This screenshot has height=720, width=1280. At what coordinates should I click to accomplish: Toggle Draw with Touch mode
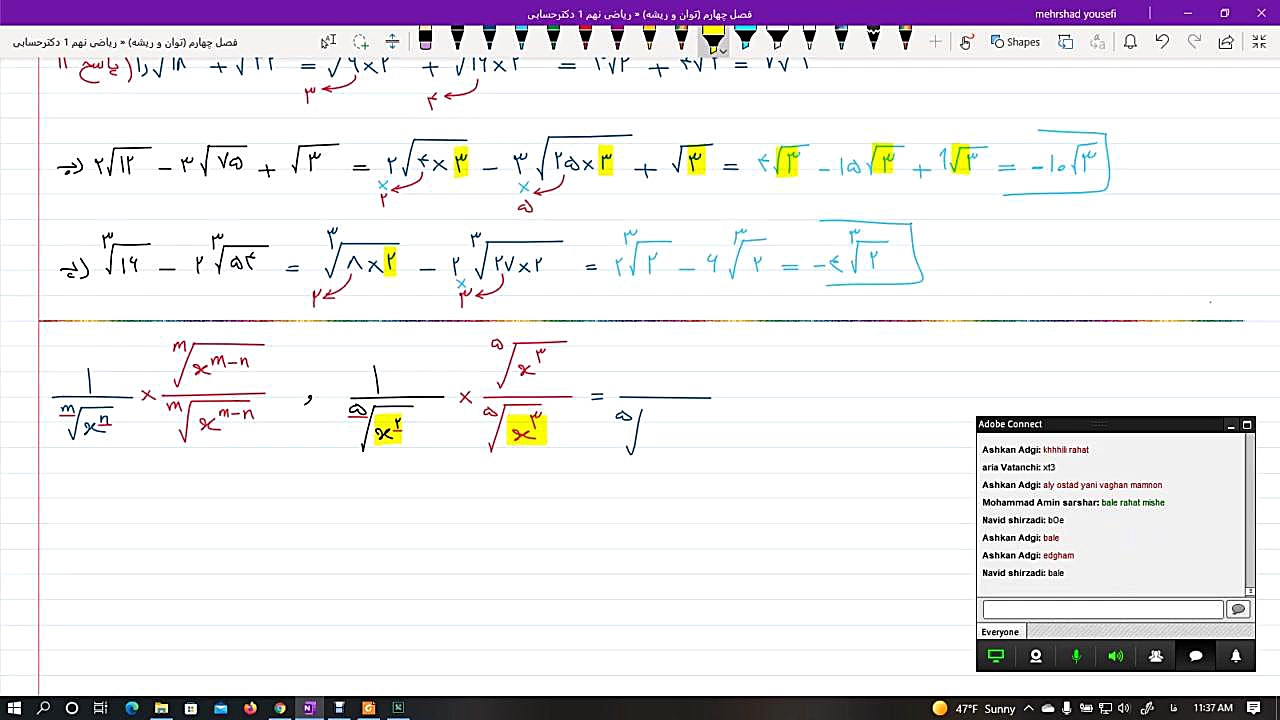966,42
